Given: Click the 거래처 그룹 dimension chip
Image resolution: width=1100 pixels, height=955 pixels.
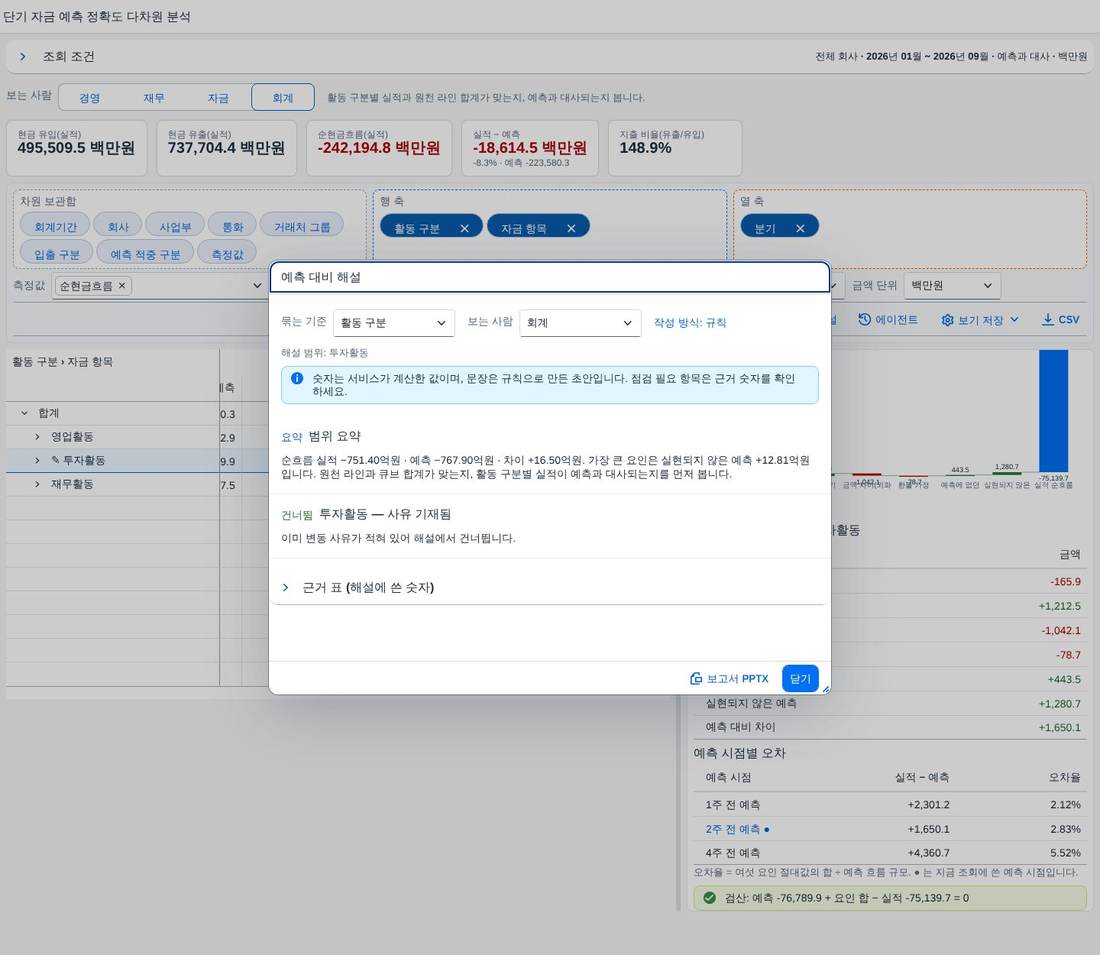Looking at the screenshot, I should pyautogui.click(x=302, y=227).
